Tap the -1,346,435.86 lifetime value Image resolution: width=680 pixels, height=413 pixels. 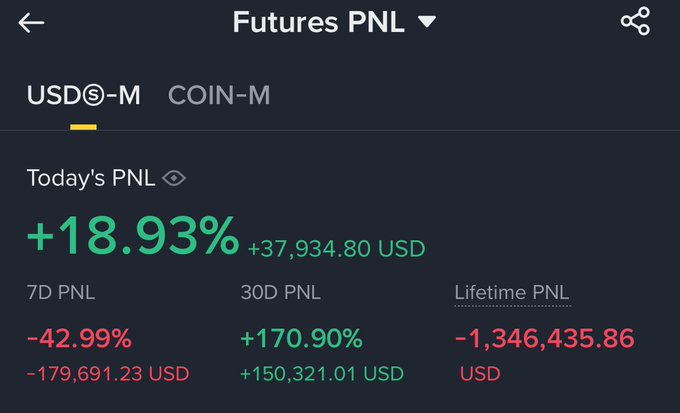[545, 338]
